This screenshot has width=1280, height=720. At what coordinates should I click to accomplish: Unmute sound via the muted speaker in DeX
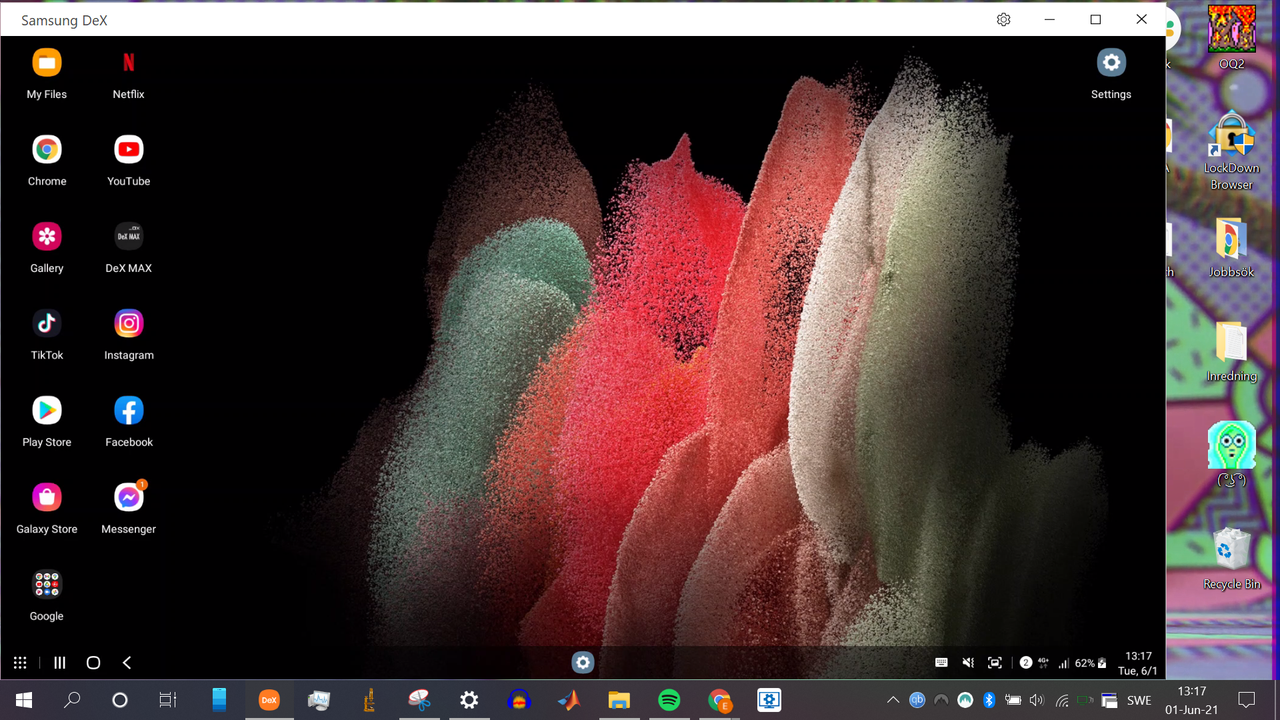pos(967,662)
